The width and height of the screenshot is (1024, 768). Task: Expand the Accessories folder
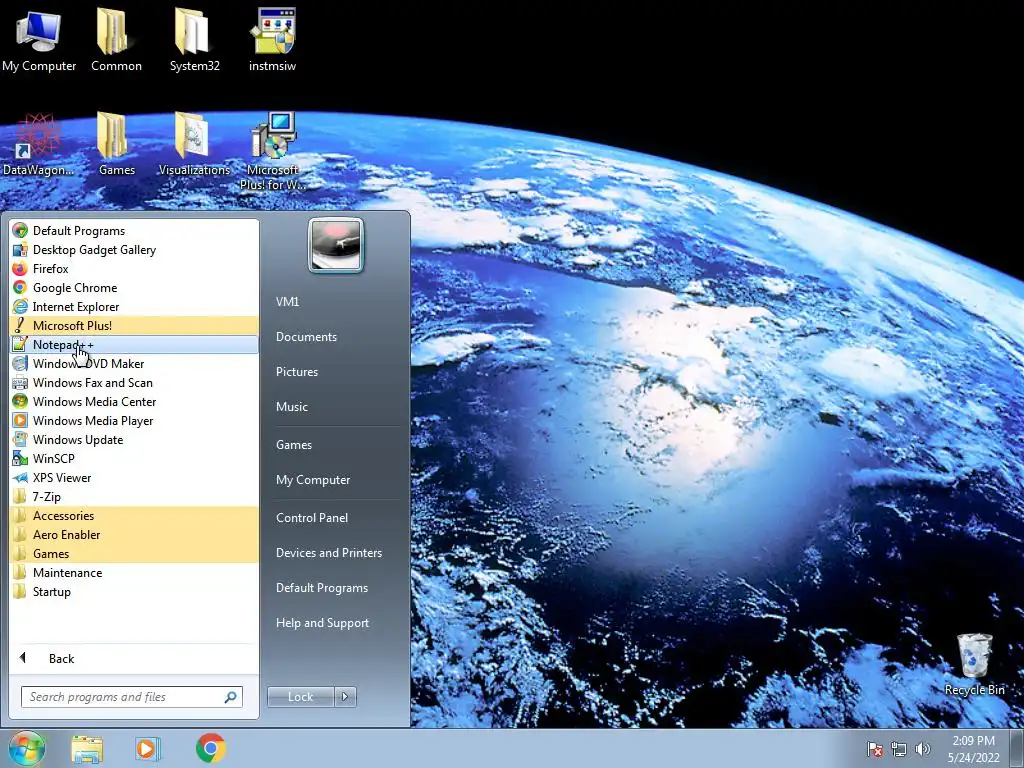tap(135, 515)
